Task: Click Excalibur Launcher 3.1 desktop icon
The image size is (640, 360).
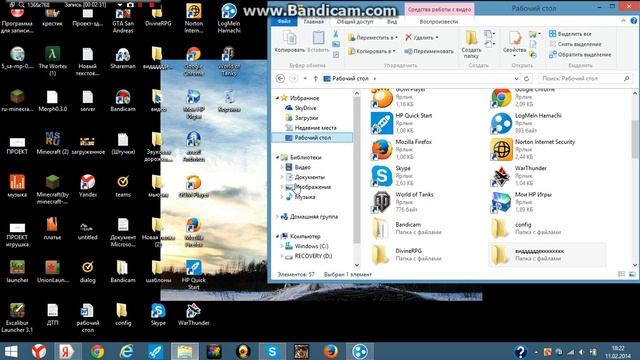Action: click(17, 318)
